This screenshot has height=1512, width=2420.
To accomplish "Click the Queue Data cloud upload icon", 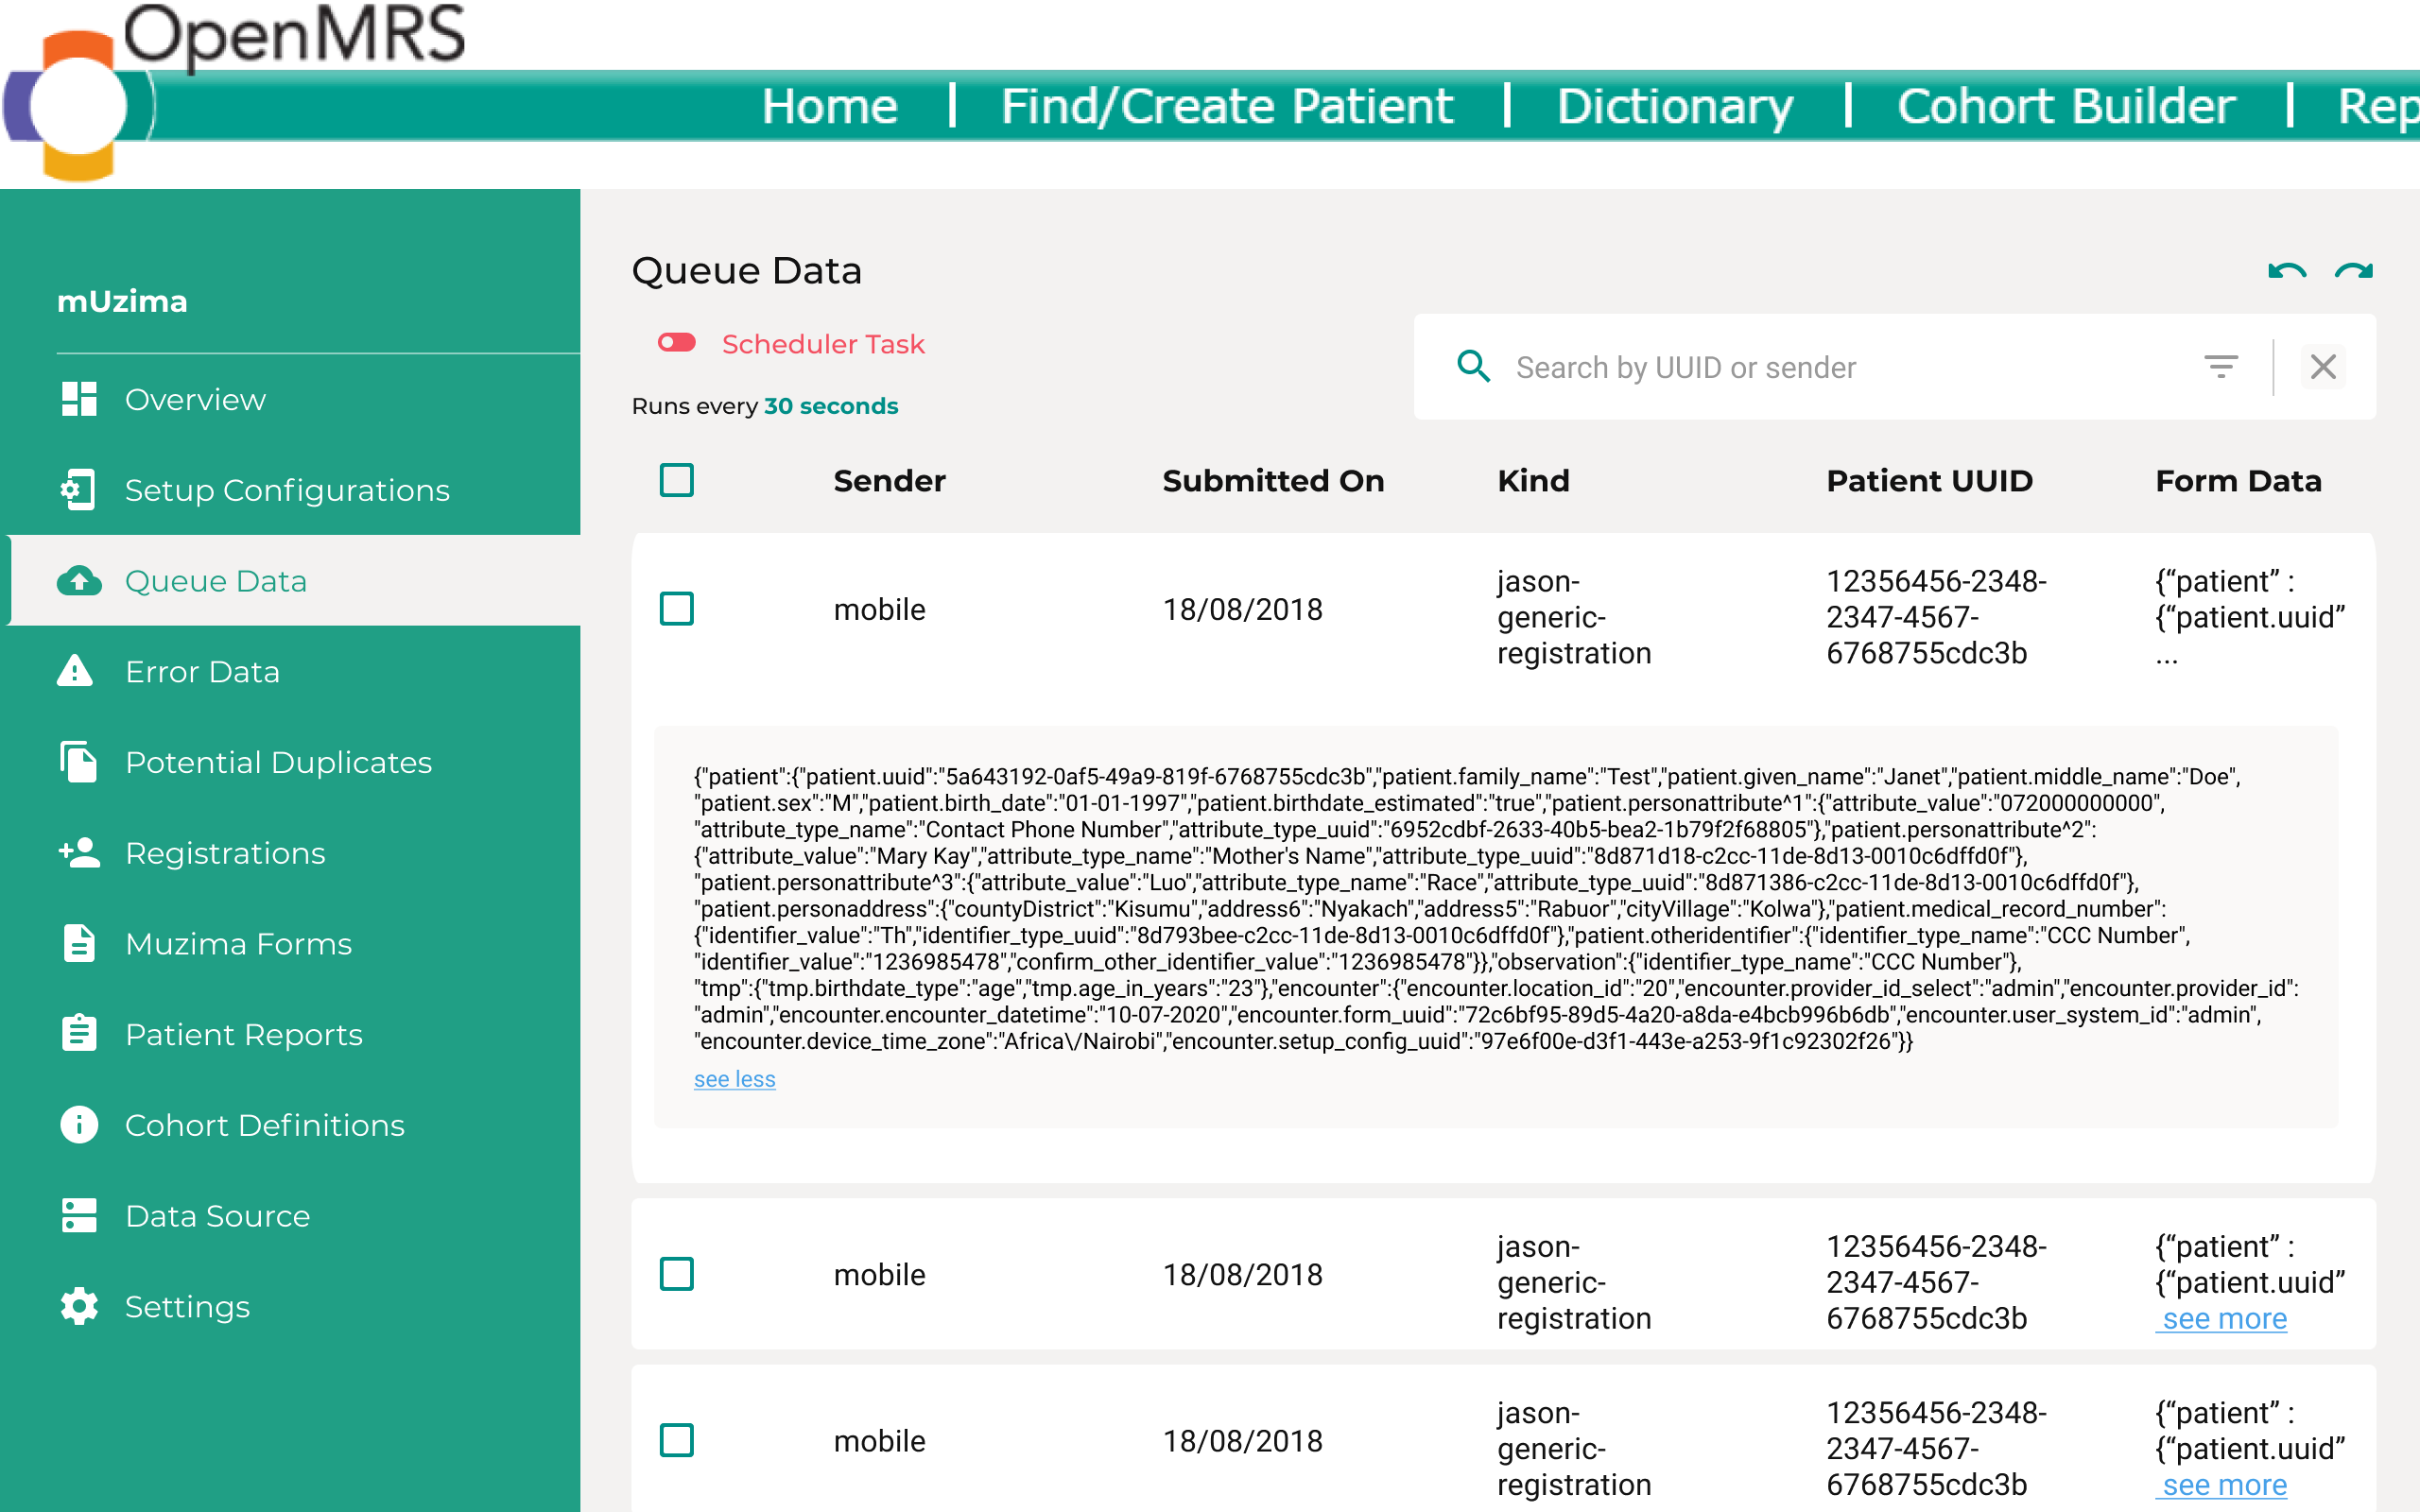I will [x=79, y=581].
